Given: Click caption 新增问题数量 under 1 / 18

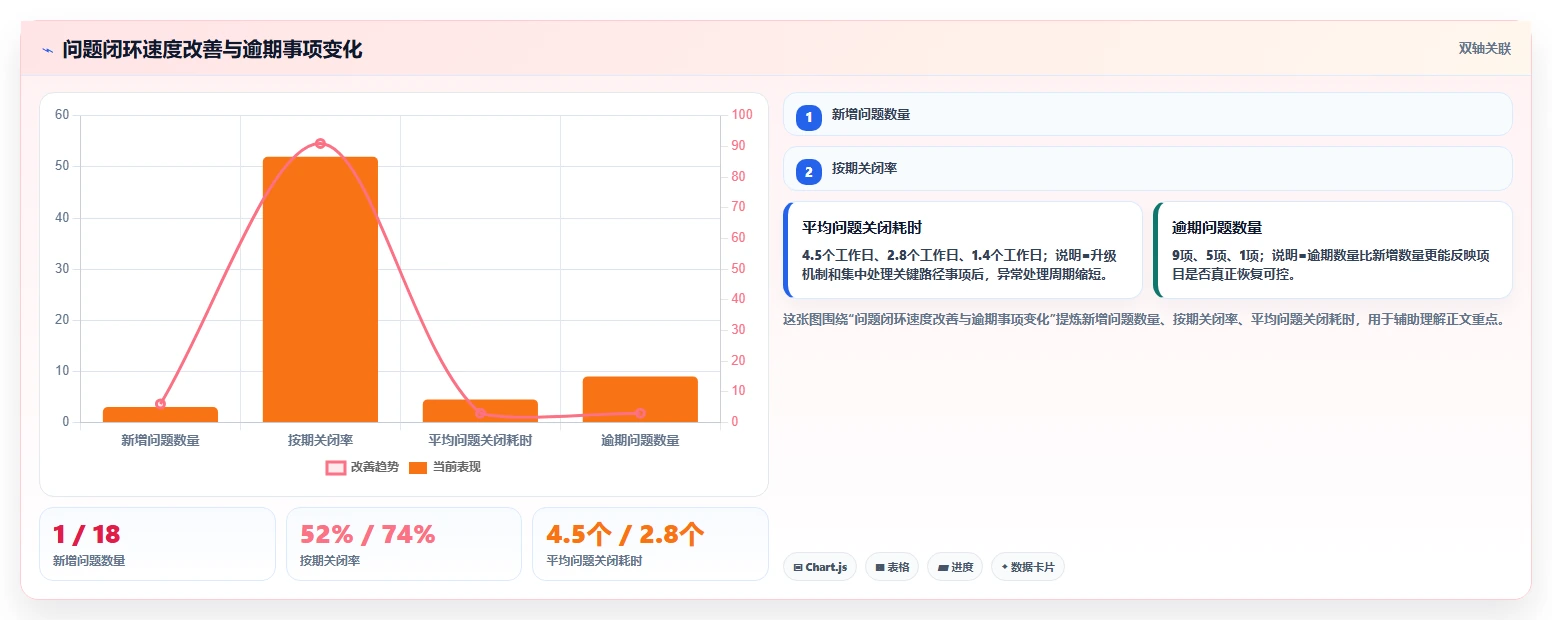Looking at the screenshot, I should (89, 561).
